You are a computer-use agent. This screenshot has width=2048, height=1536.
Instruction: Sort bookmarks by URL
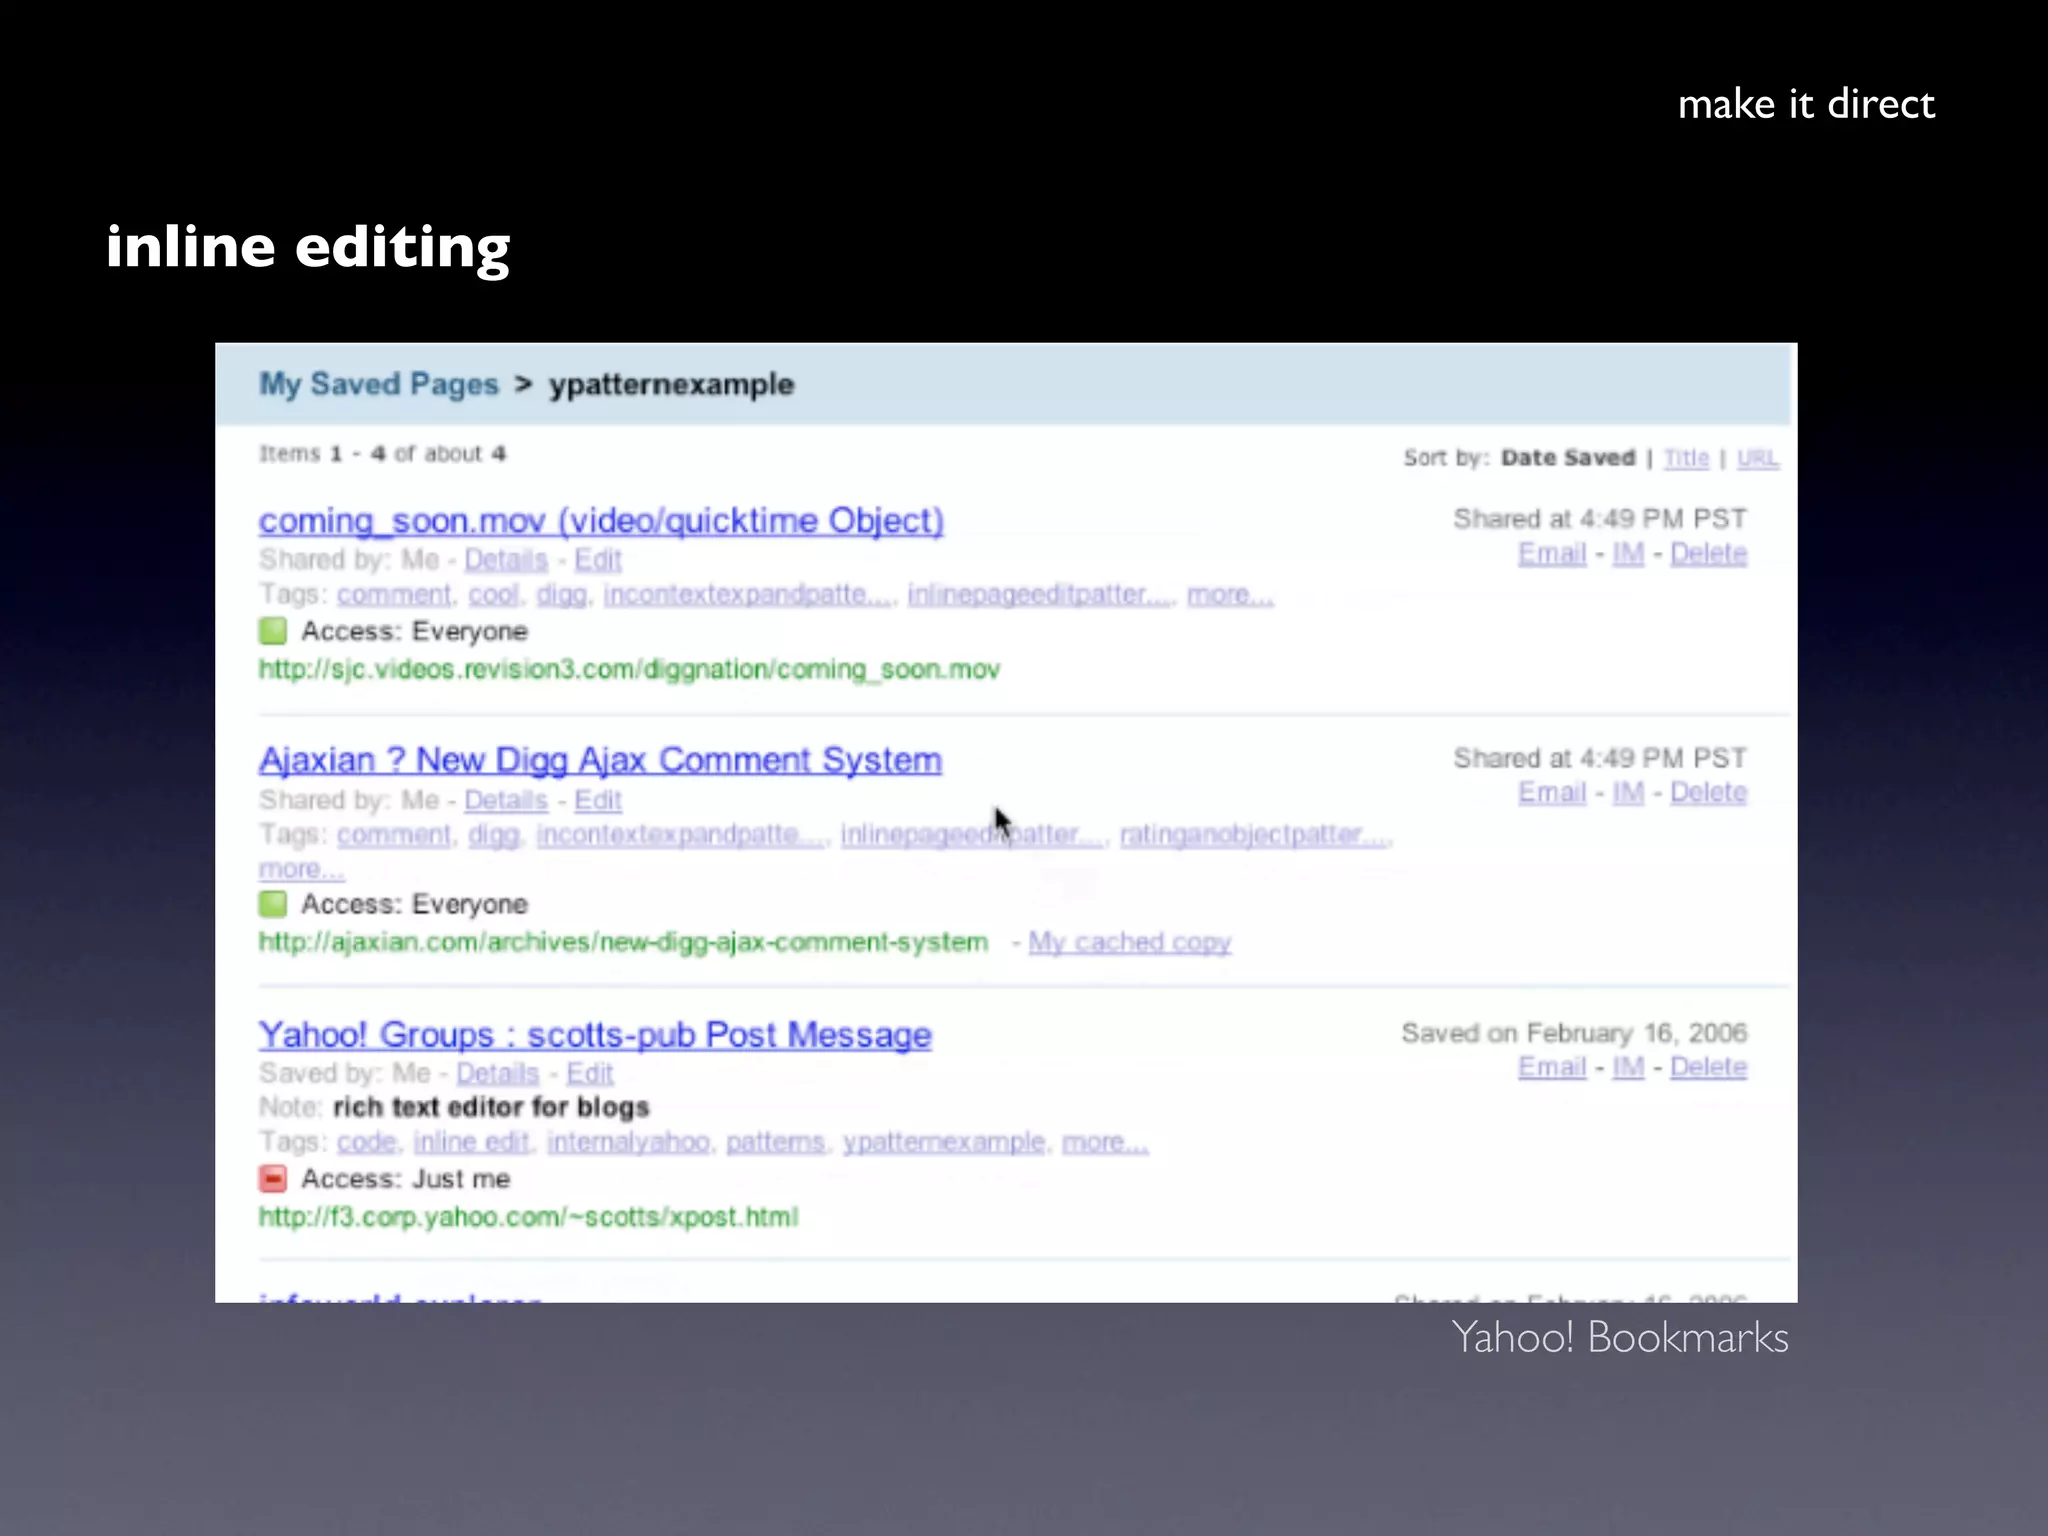pos(1757,458)
